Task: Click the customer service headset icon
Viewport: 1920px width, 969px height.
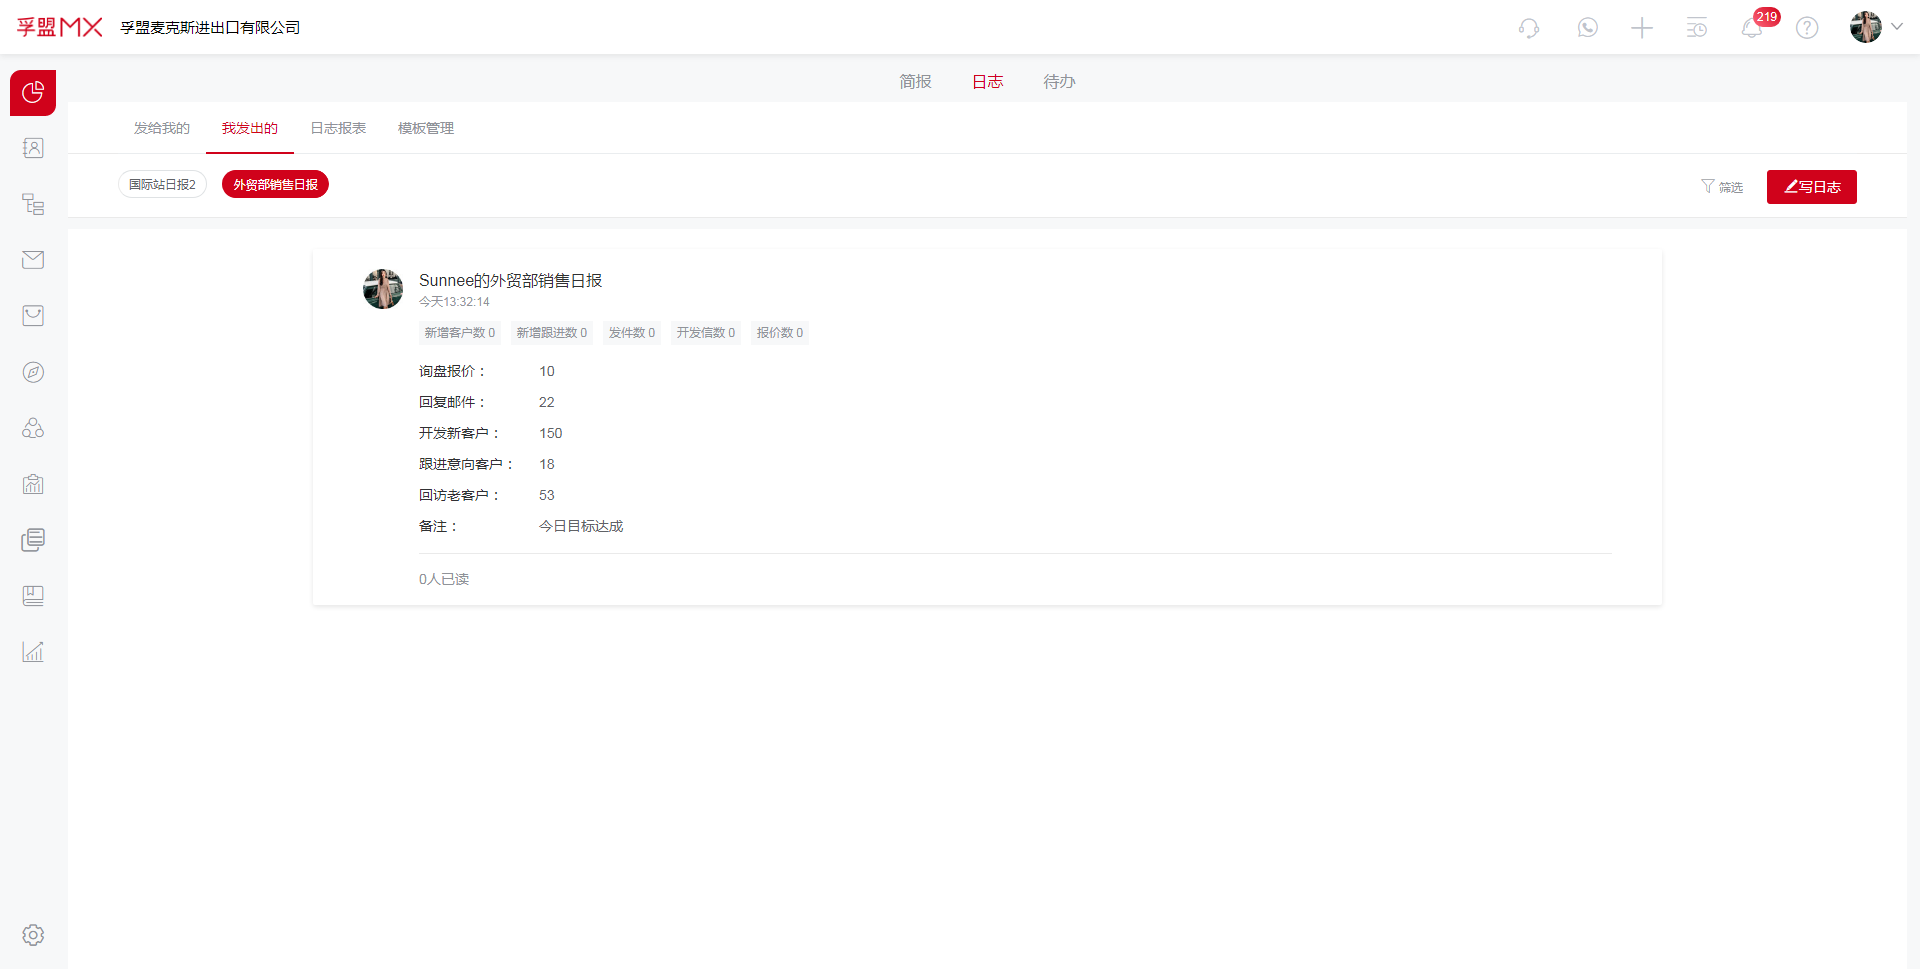Action: point(1528,28)
